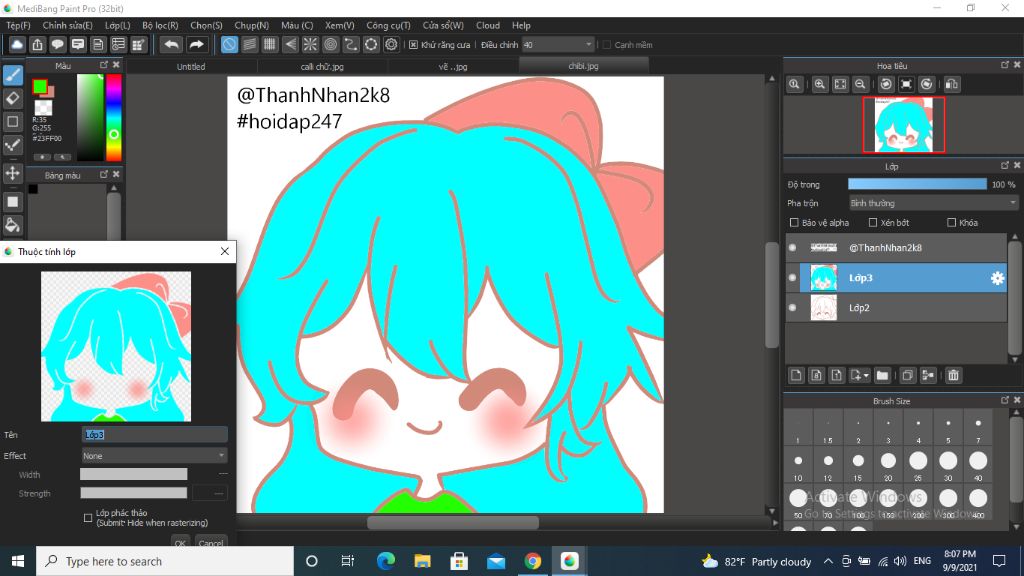Click Cancel in layer properties dialog
Screen dimensions: 1024x576
(211, 543)
